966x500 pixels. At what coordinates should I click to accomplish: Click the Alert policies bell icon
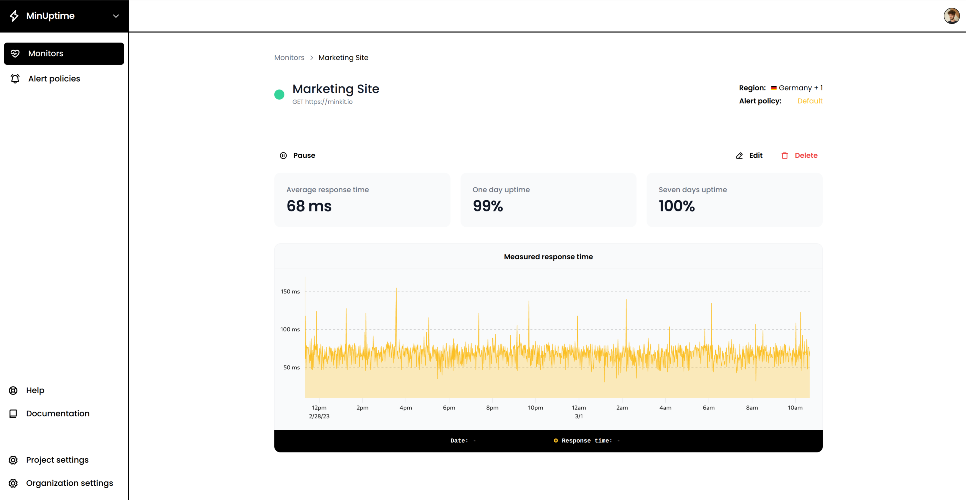click(15, 78)
